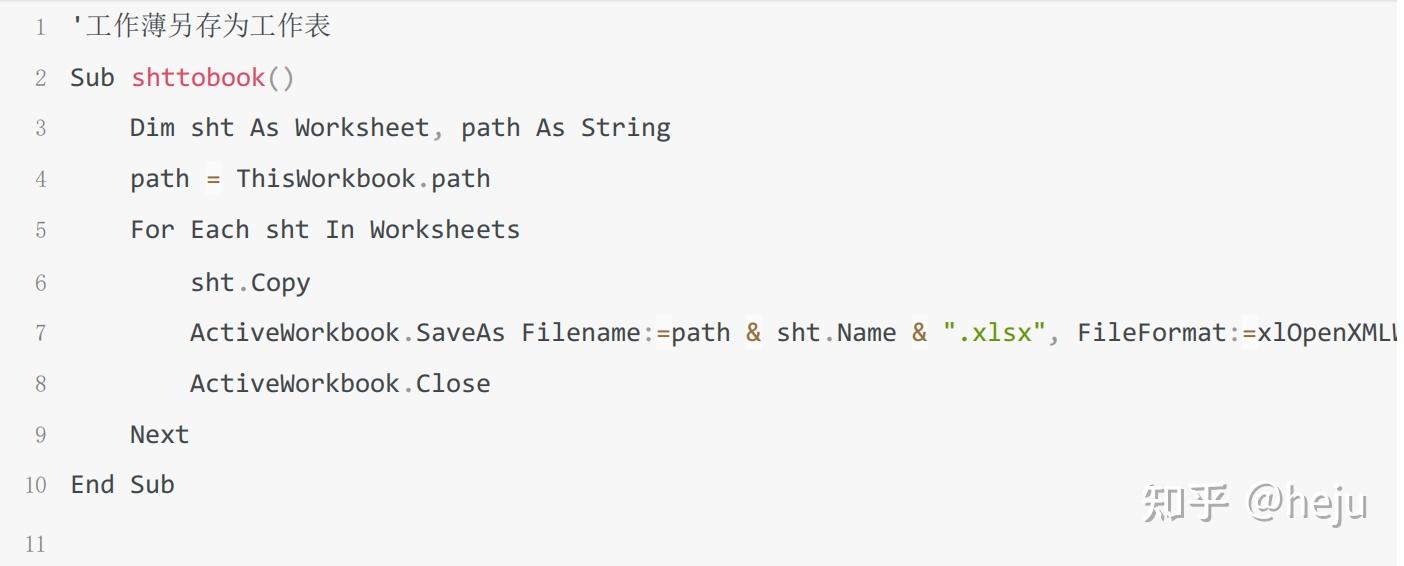
Task: Click the word Worksheet in the Dim statement
Action: tap(361, 128)
